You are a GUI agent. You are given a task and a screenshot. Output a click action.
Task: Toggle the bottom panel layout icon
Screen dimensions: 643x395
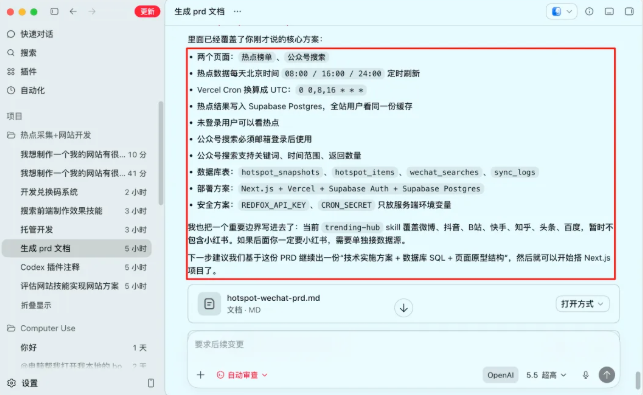click(609, 11)
